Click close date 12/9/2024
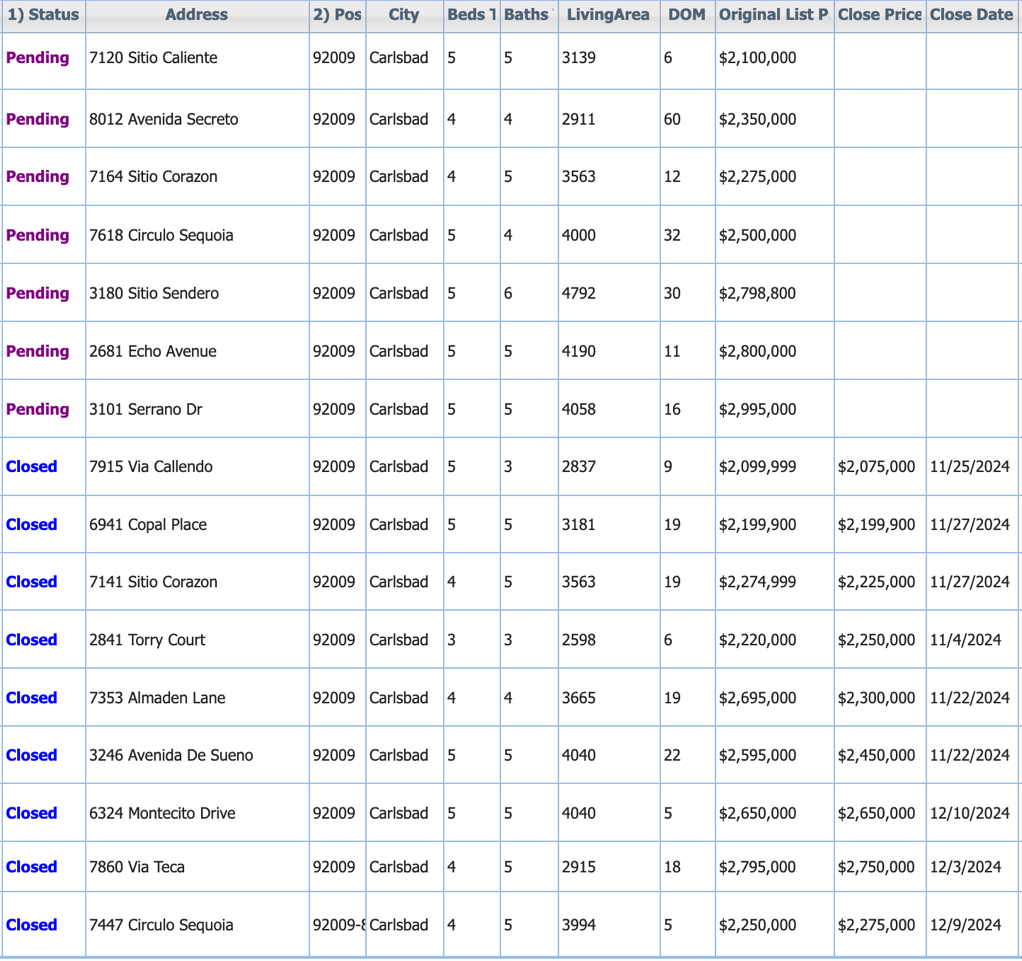The width and height of the screenshot is (1022, 961). [x=965, y=925]
